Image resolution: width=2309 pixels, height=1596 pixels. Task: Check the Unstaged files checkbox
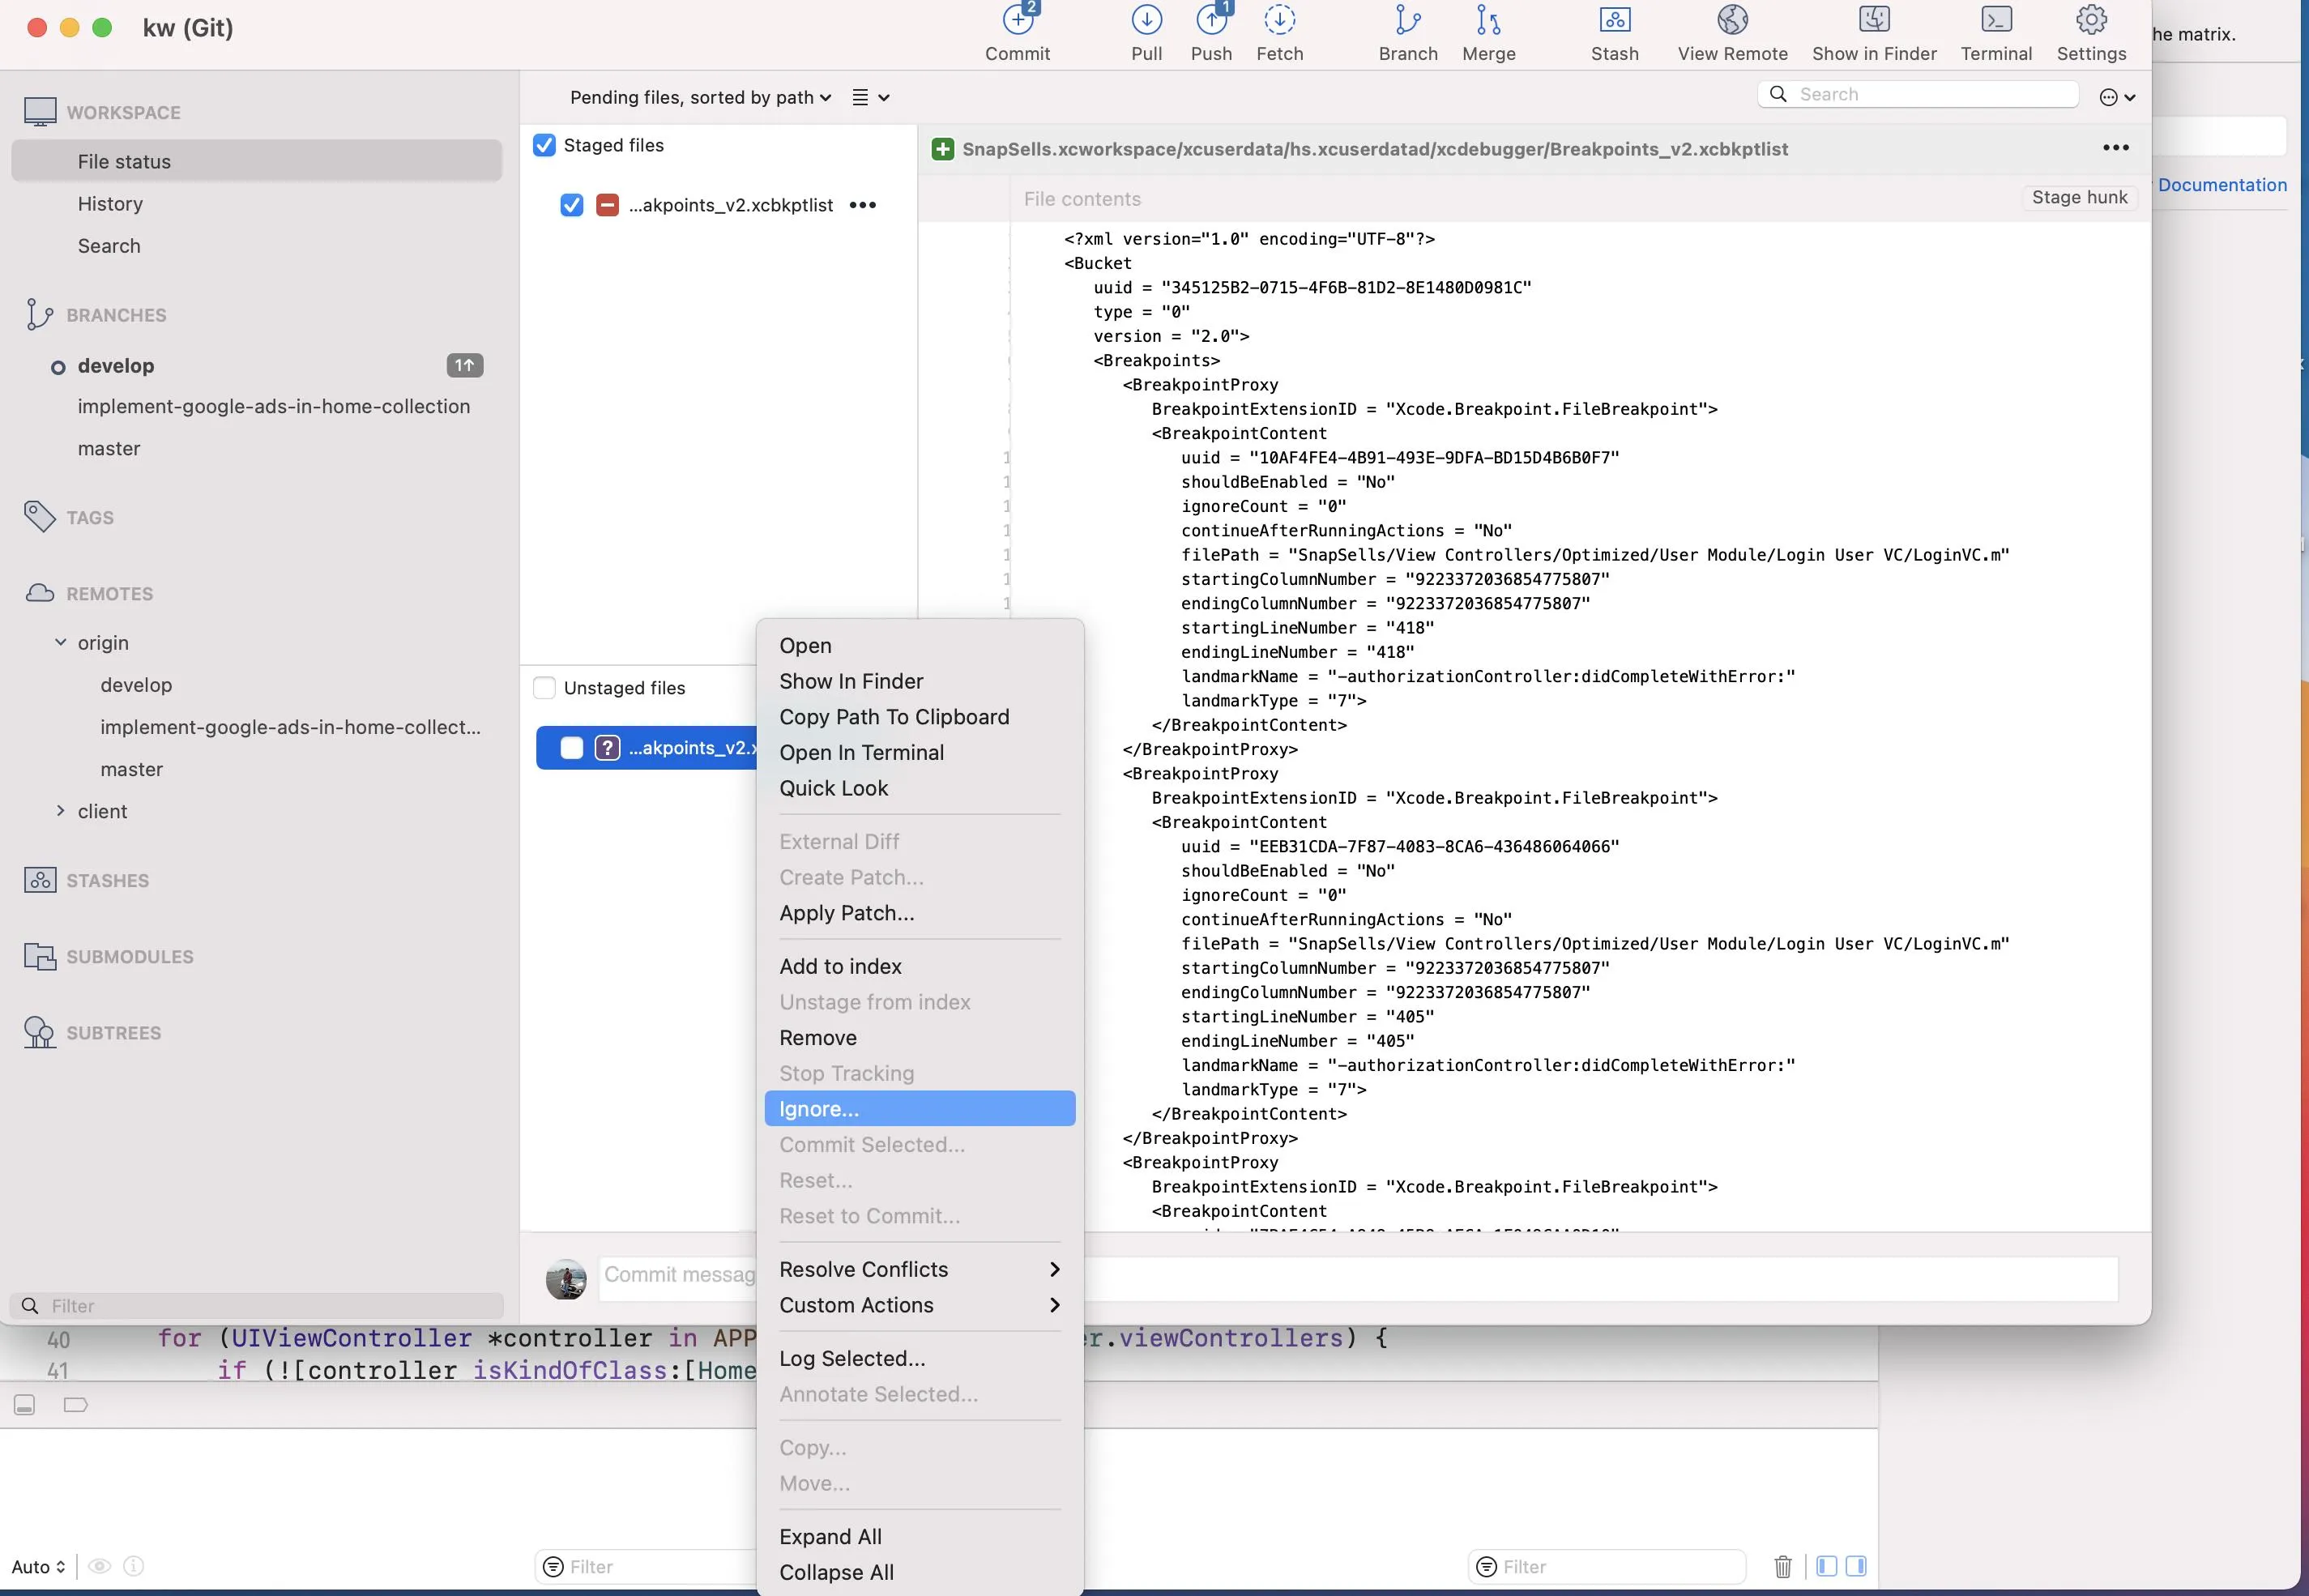tap(544, 688)
